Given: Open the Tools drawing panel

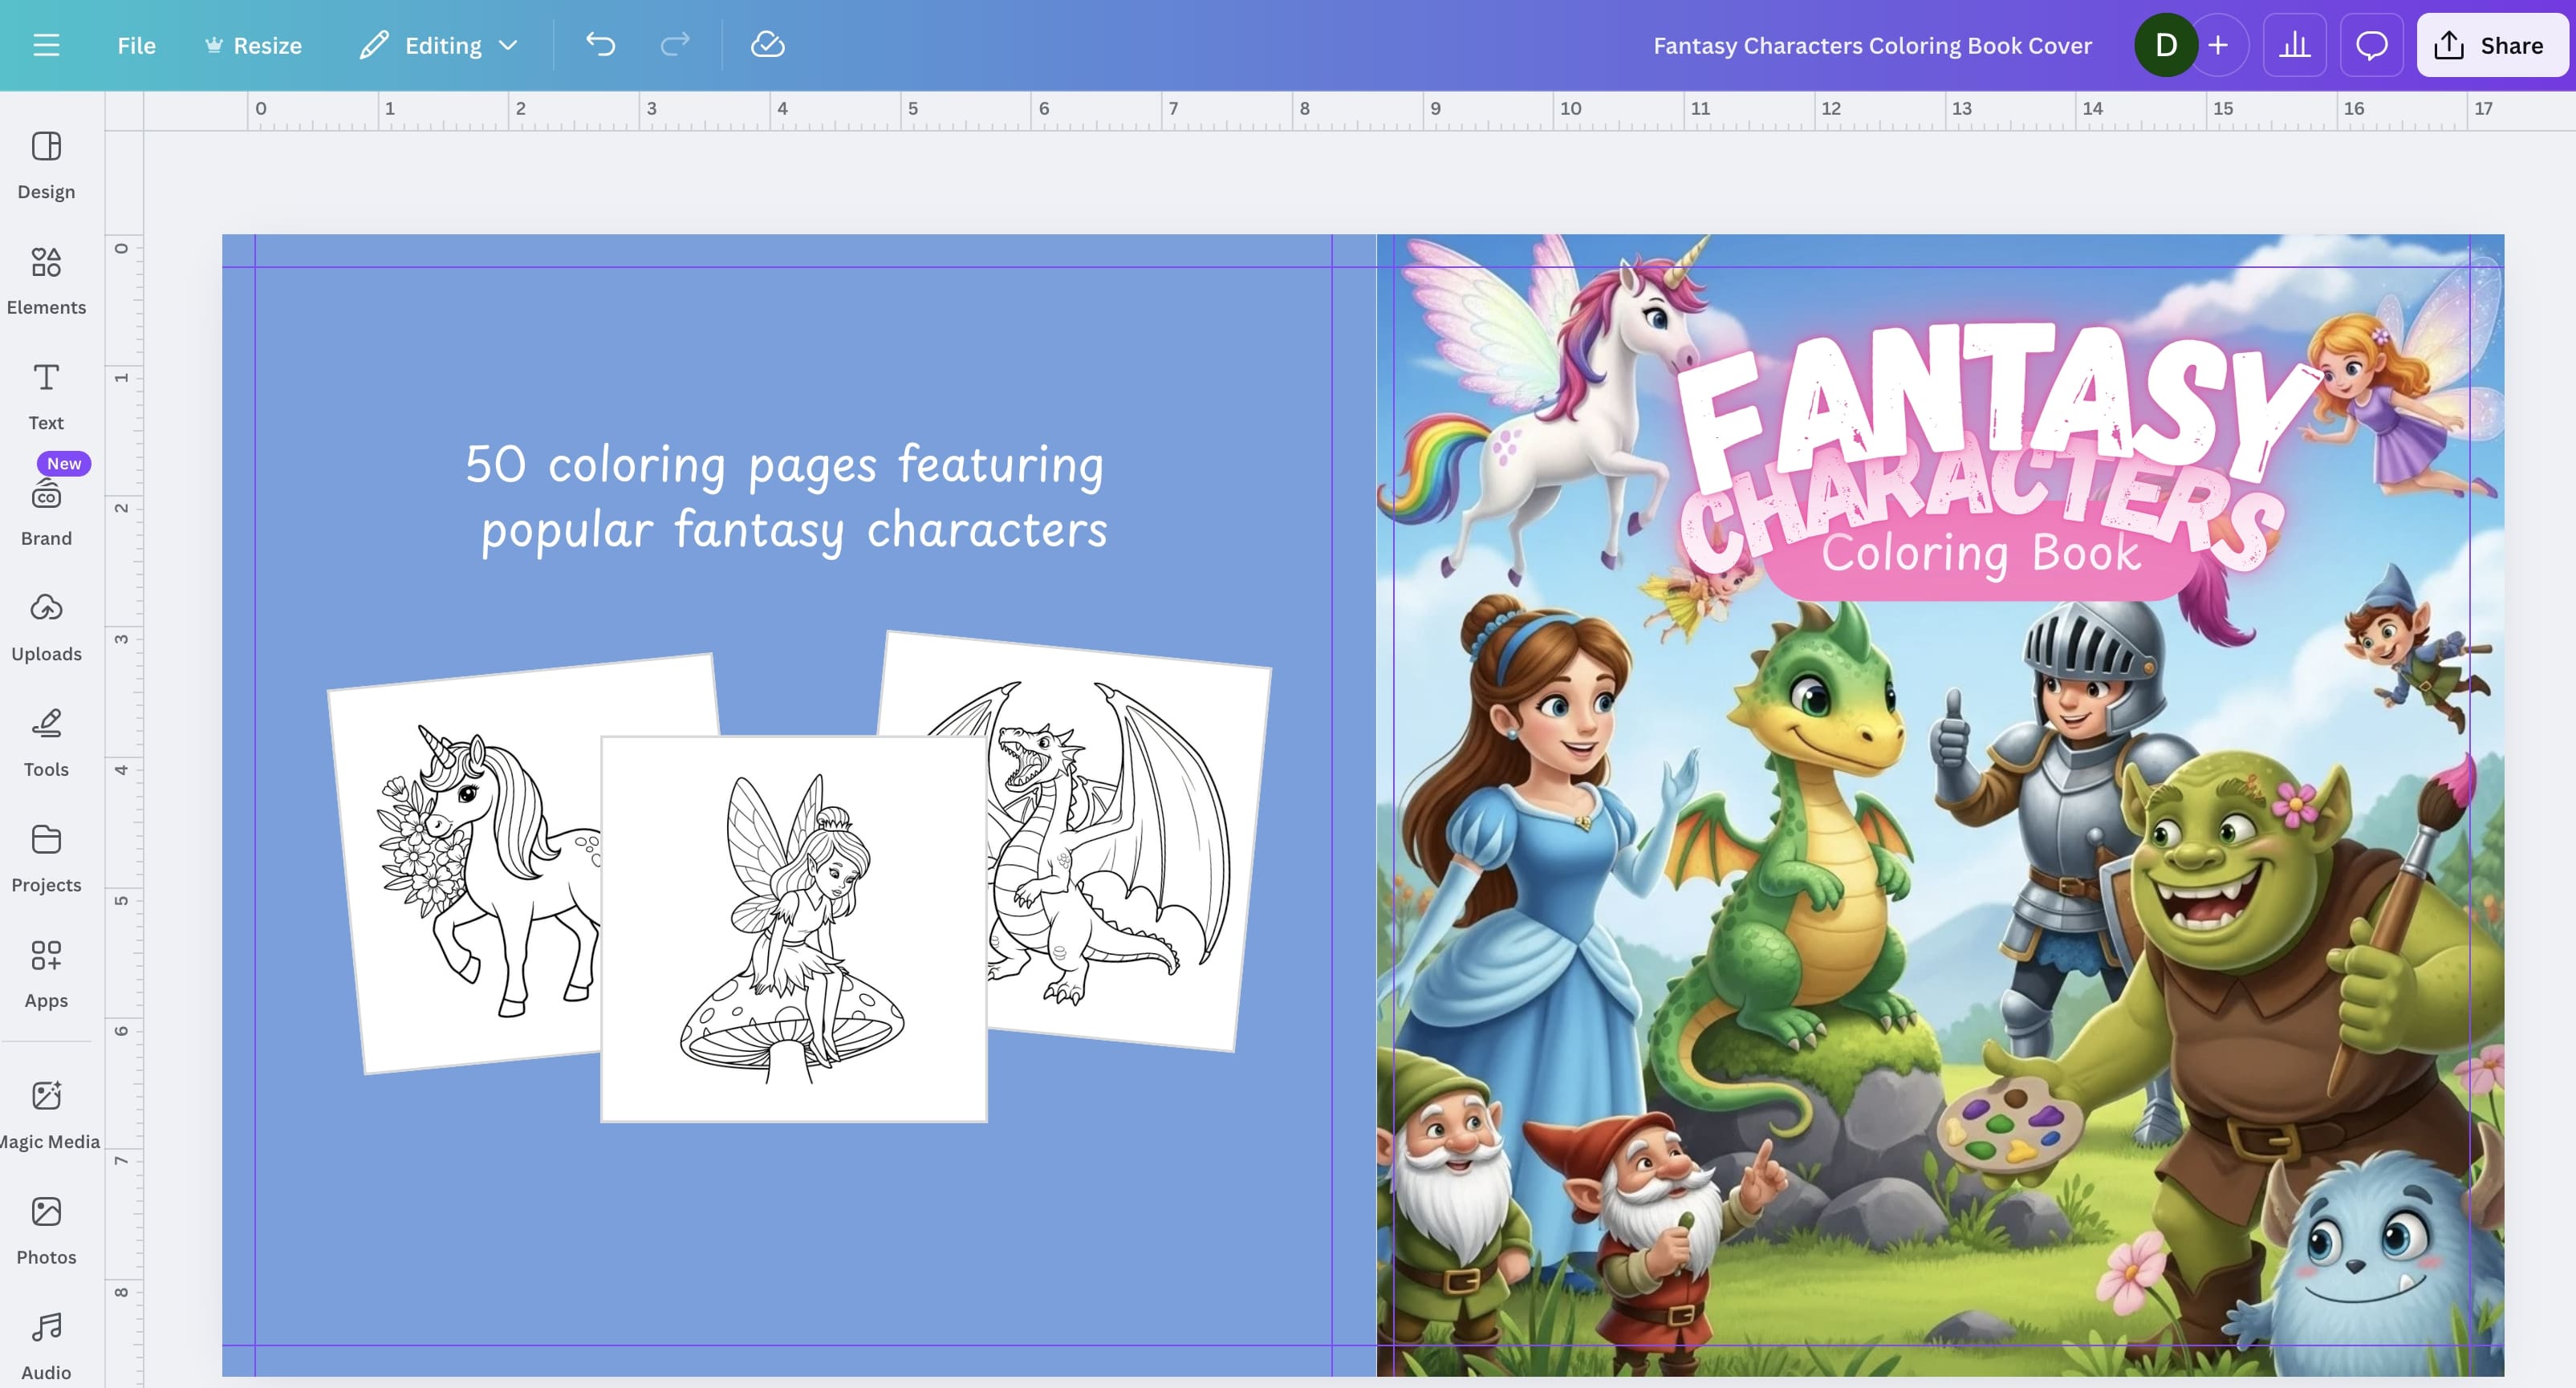Looking at the screenshot, I should coord(46,742).
